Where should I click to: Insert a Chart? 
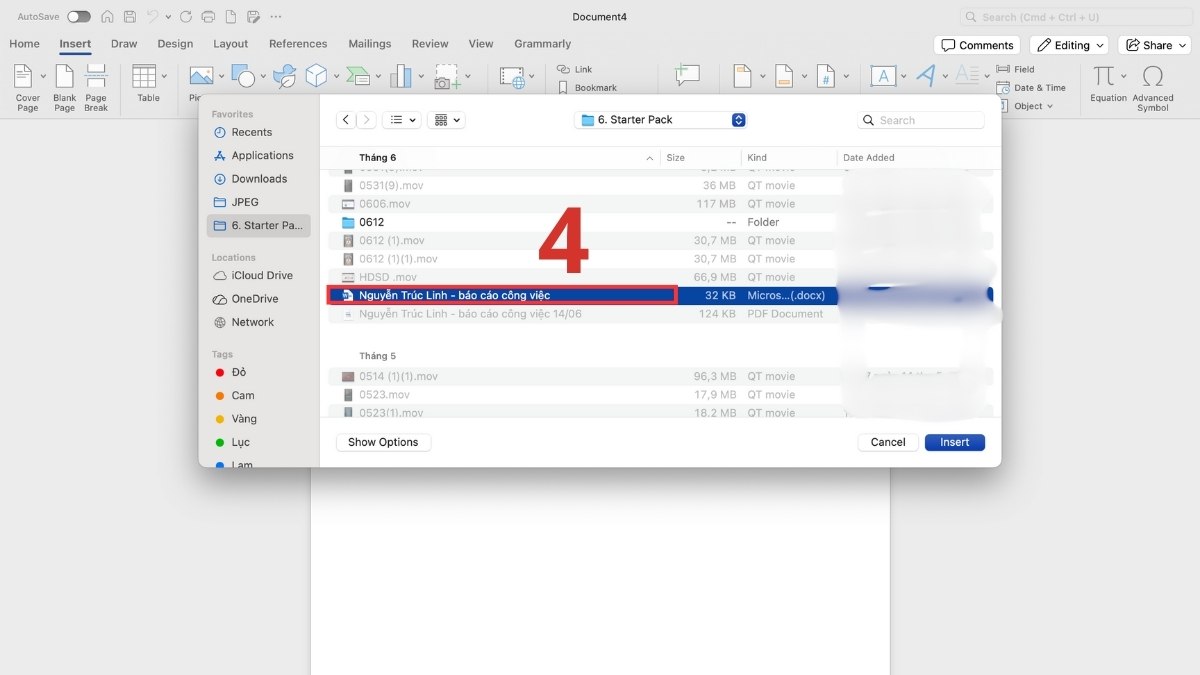(403, 76)
